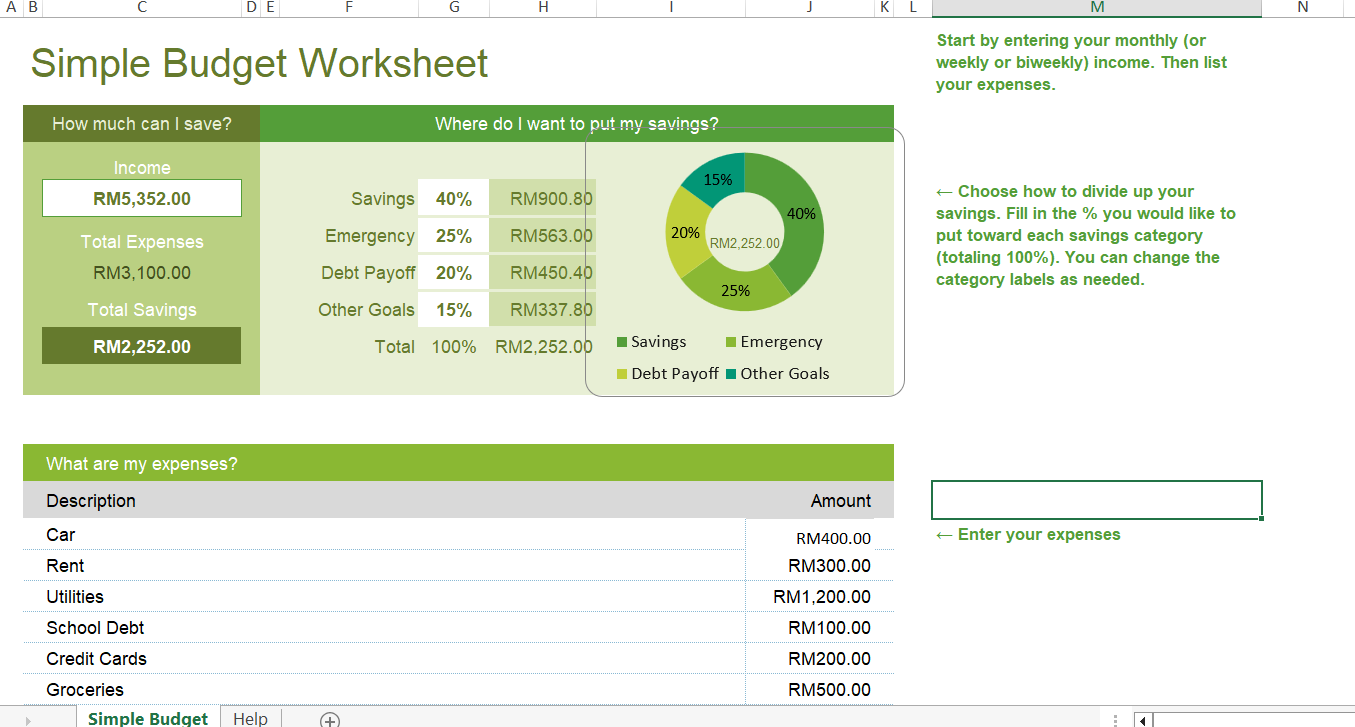This screenshot has width=1355, height=727.
Task: Click the Rent amount RM300.00
Action: [829, 566]
